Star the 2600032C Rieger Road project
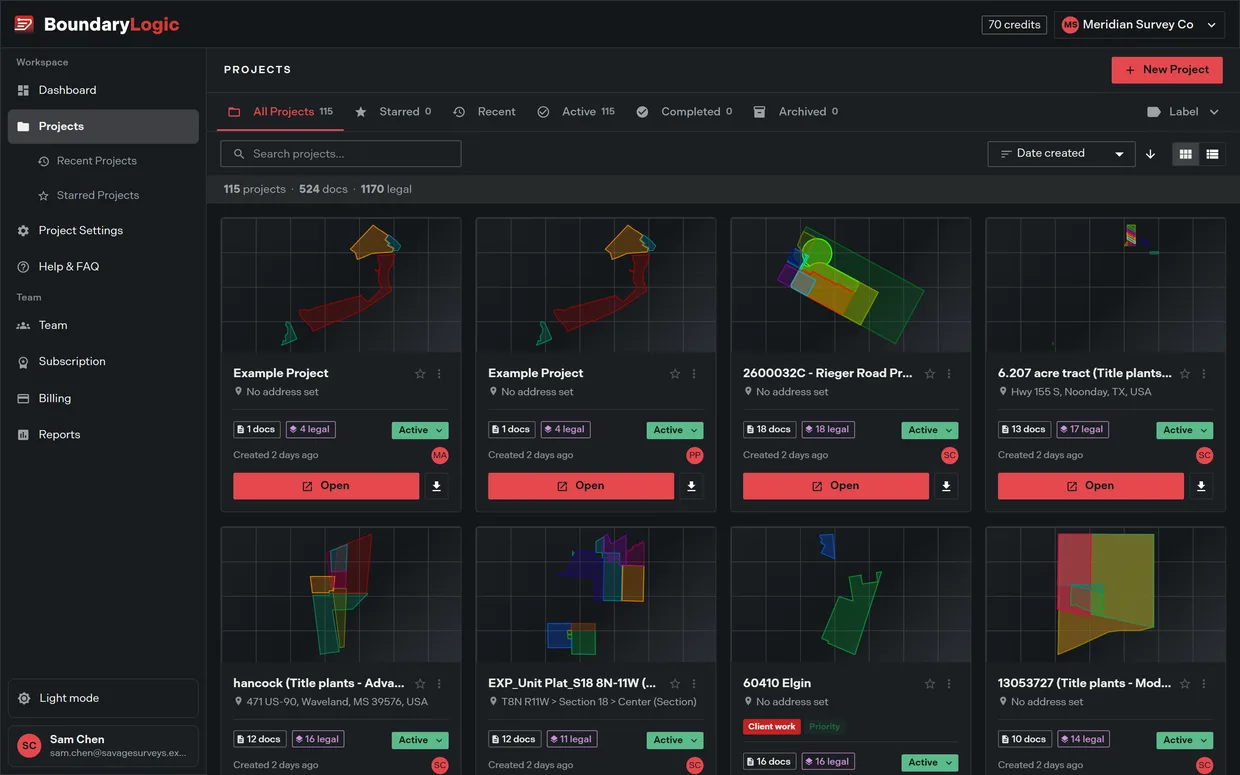The width and height of the screenshot is (1240, 775). (930, 374)
